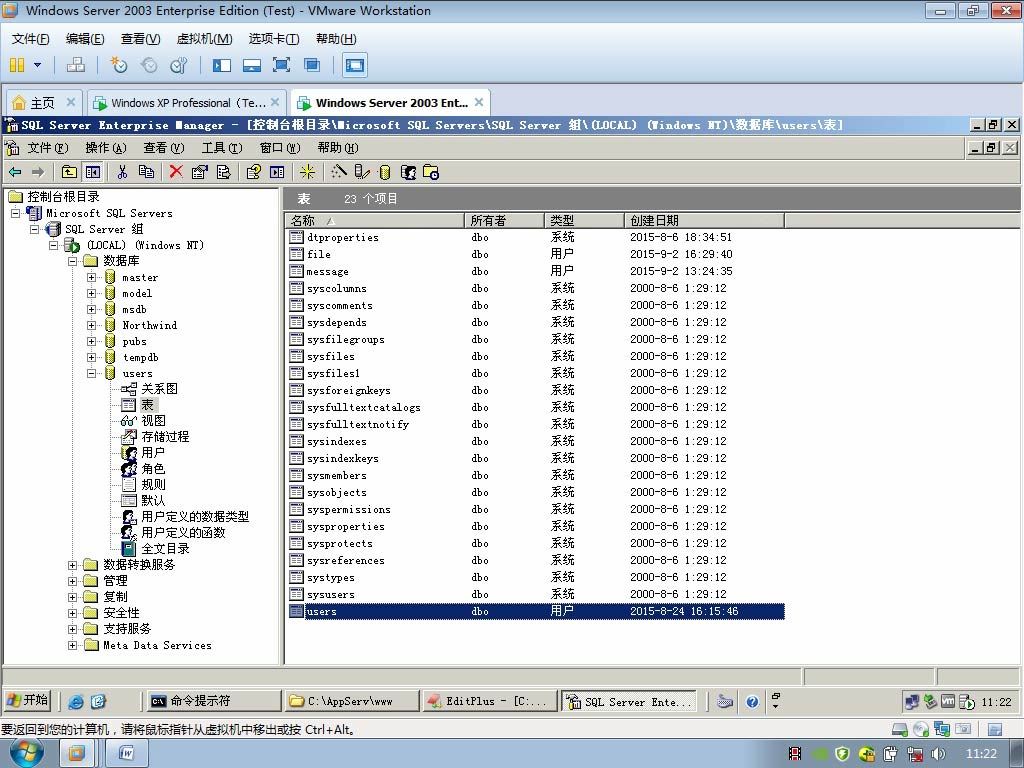Toggle VMware show library sidebar icon
The height and width of the screenshot is (768, 1024).
tap(222, 65)
